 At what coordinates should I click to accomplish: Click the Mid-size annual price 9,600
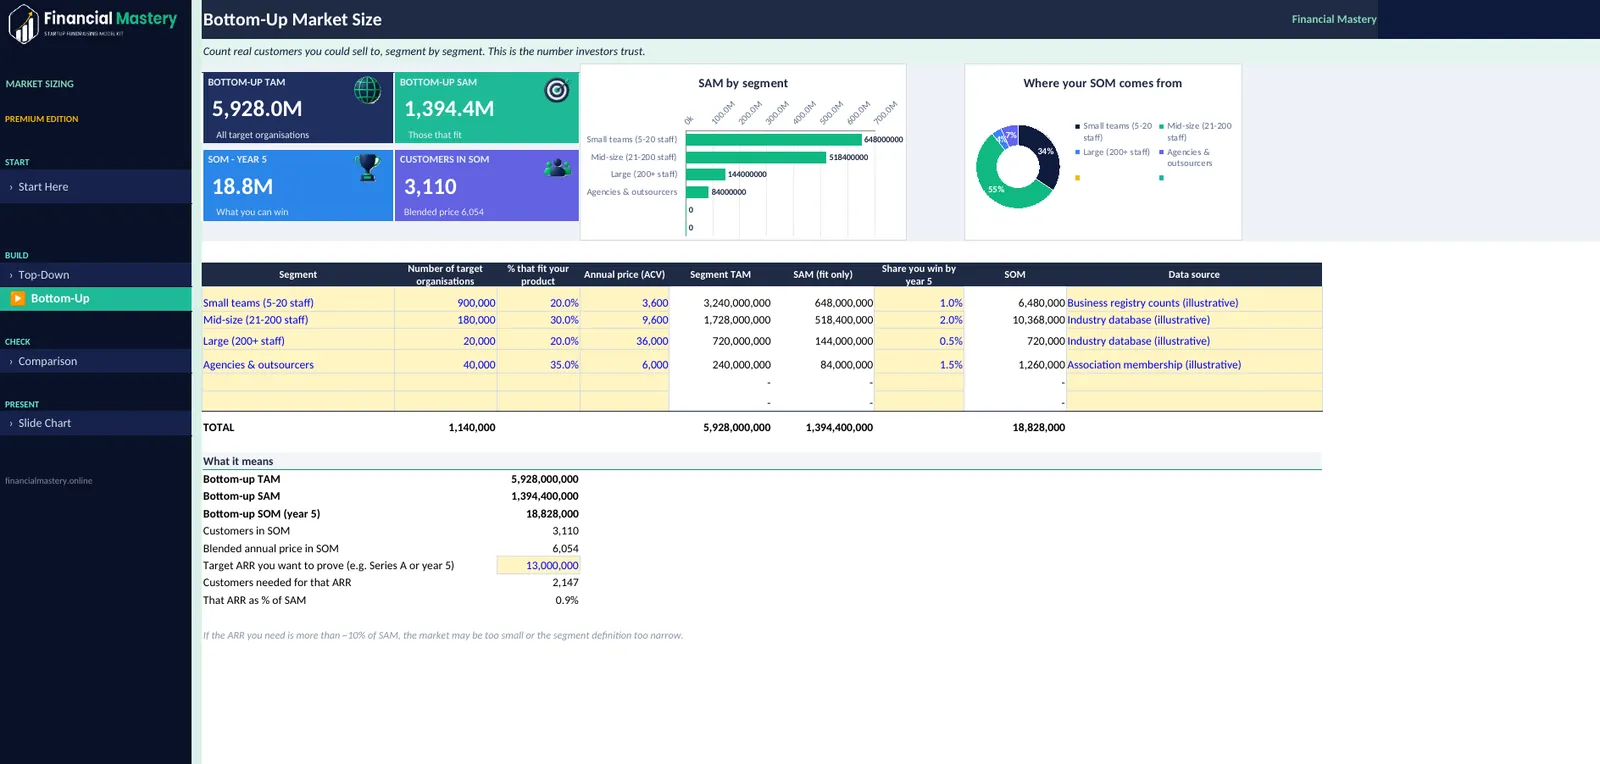pos(624,320)
